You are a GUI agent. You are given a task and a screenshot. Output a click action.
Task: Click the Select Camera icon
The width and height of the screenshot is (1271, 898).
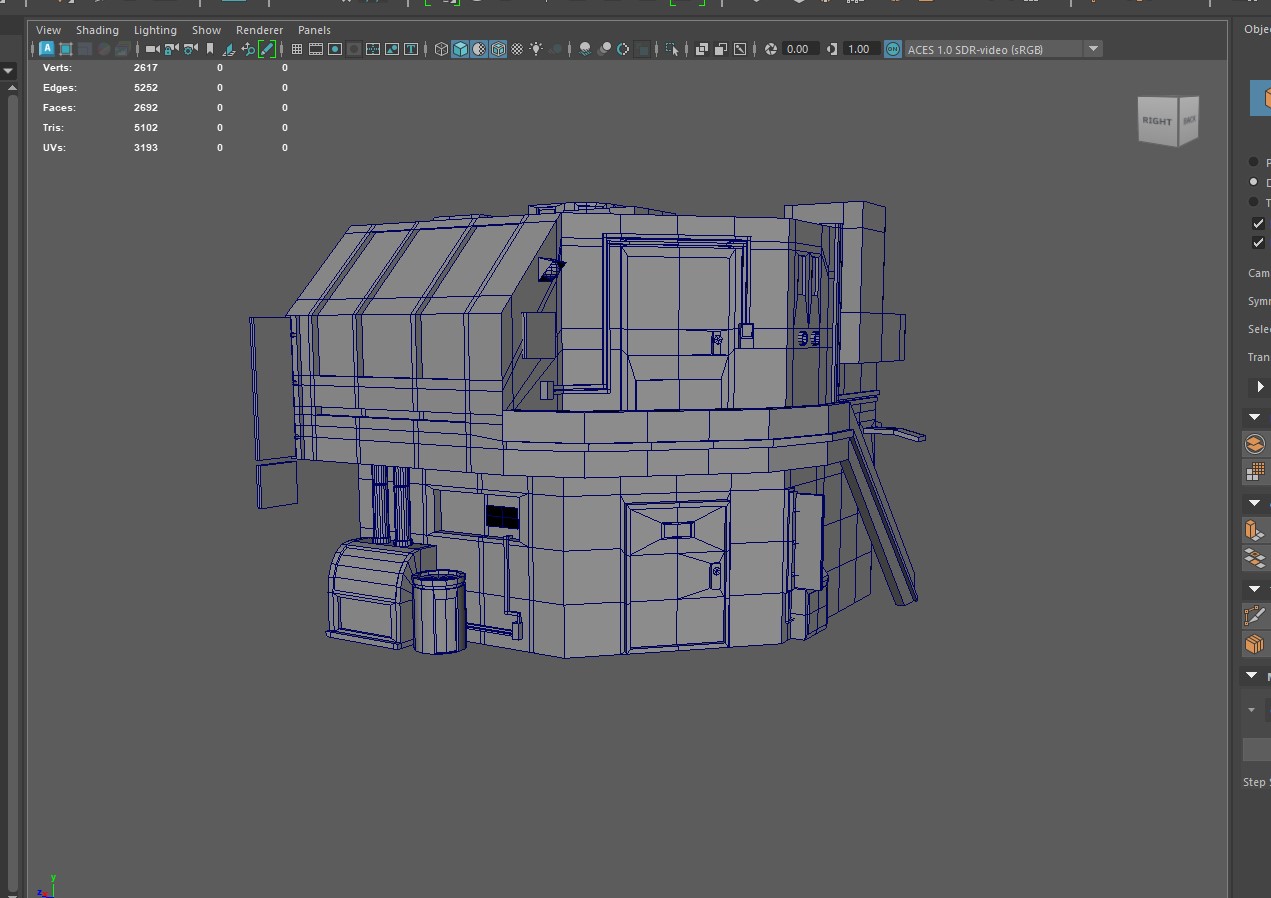(152, 49)
